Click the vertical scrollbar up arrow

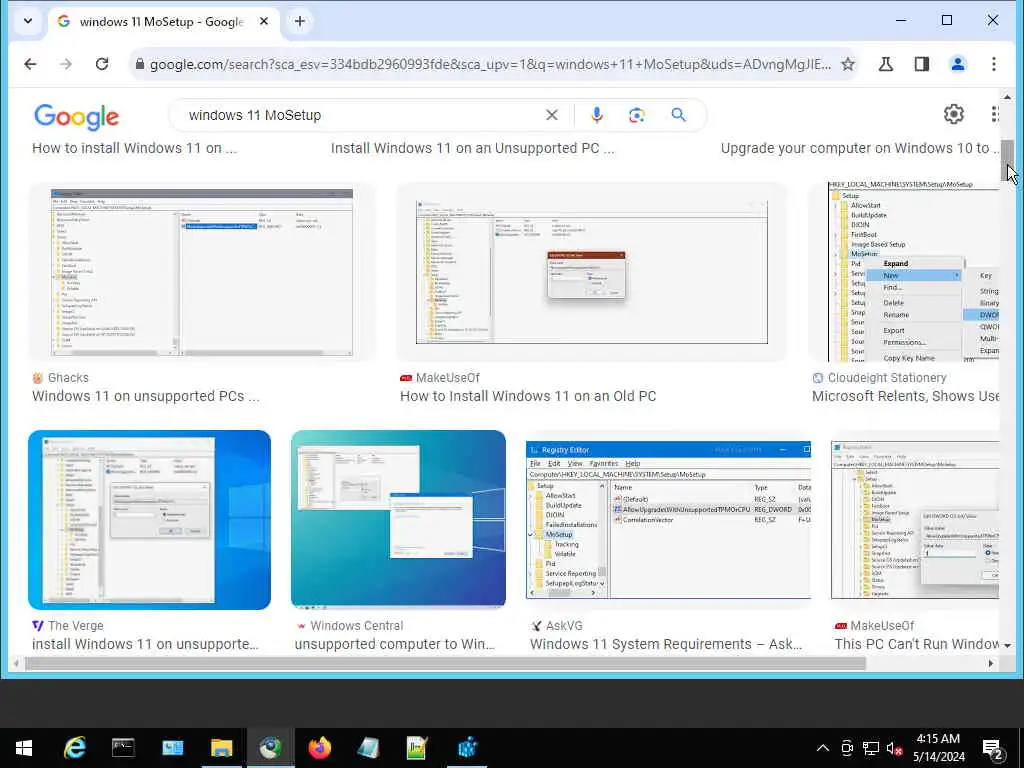1008,97
